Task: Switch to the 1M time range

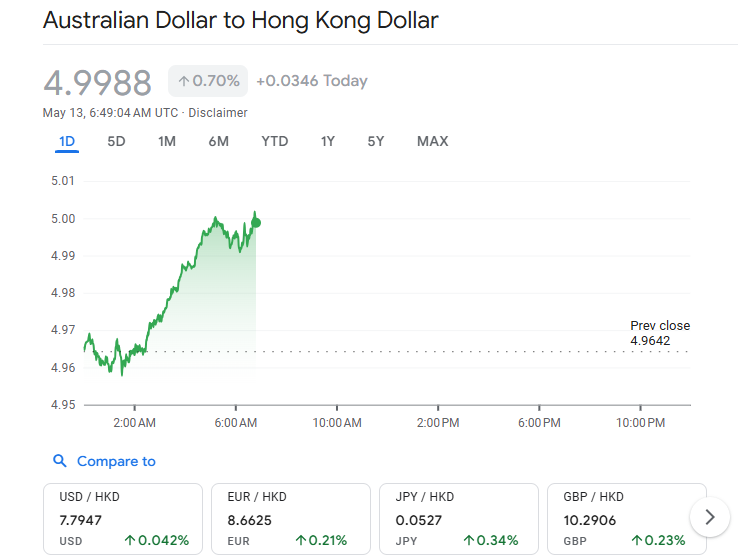Action: (x=167, y=141)
